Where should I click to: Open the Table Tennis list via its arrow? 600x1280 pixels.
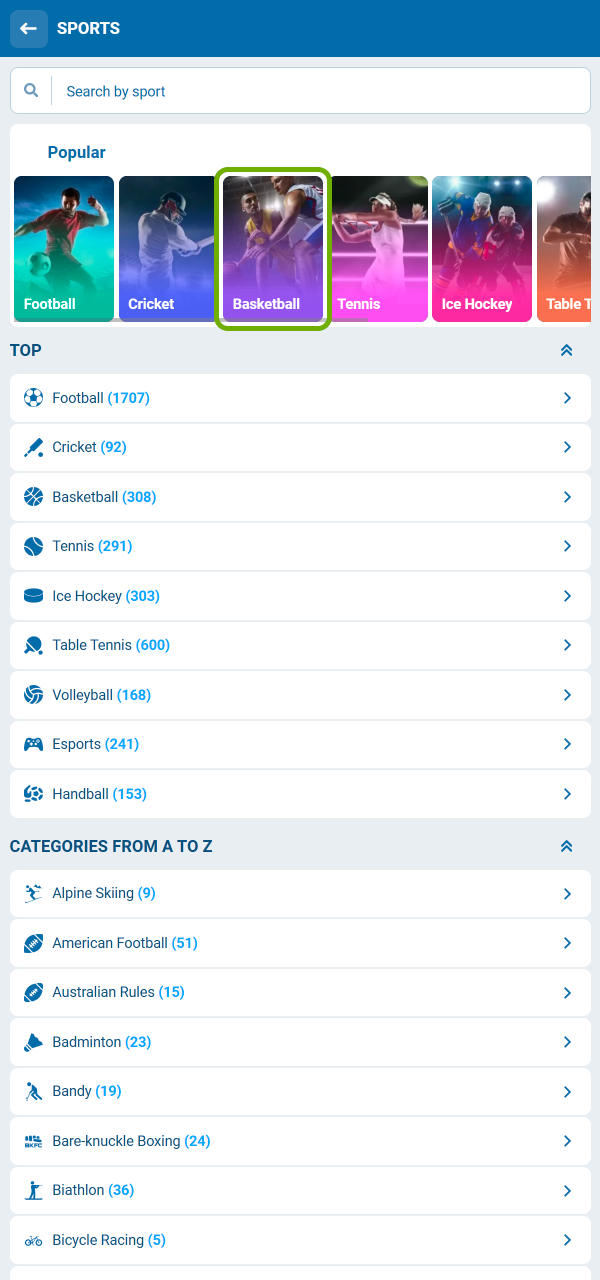click(x=567, y=645)
